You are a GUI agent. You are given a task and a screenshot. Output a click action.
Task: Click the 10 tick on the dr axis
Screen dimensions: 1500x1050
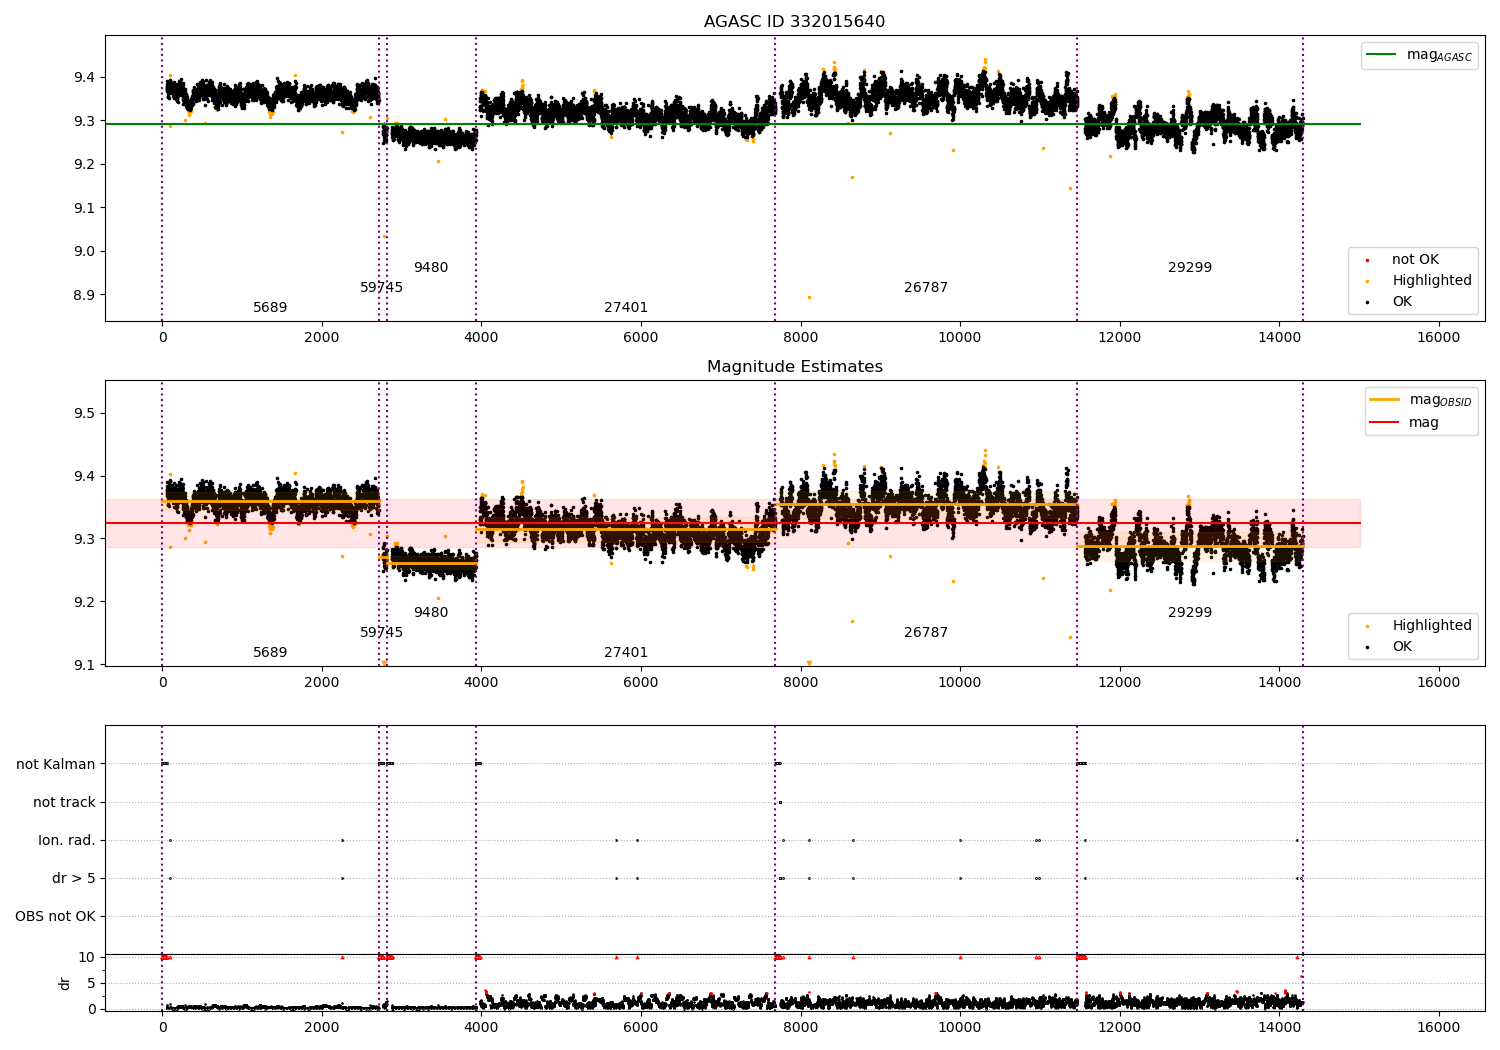tap(87, 957)
